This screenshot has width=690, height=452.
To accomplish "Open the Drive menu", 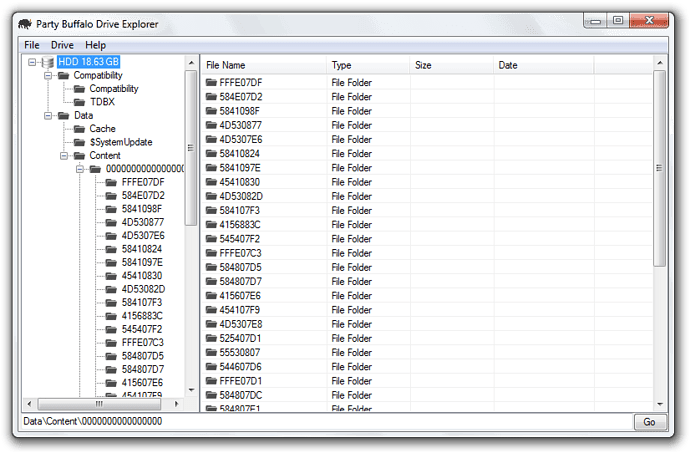I will click(x=62, y=45).
